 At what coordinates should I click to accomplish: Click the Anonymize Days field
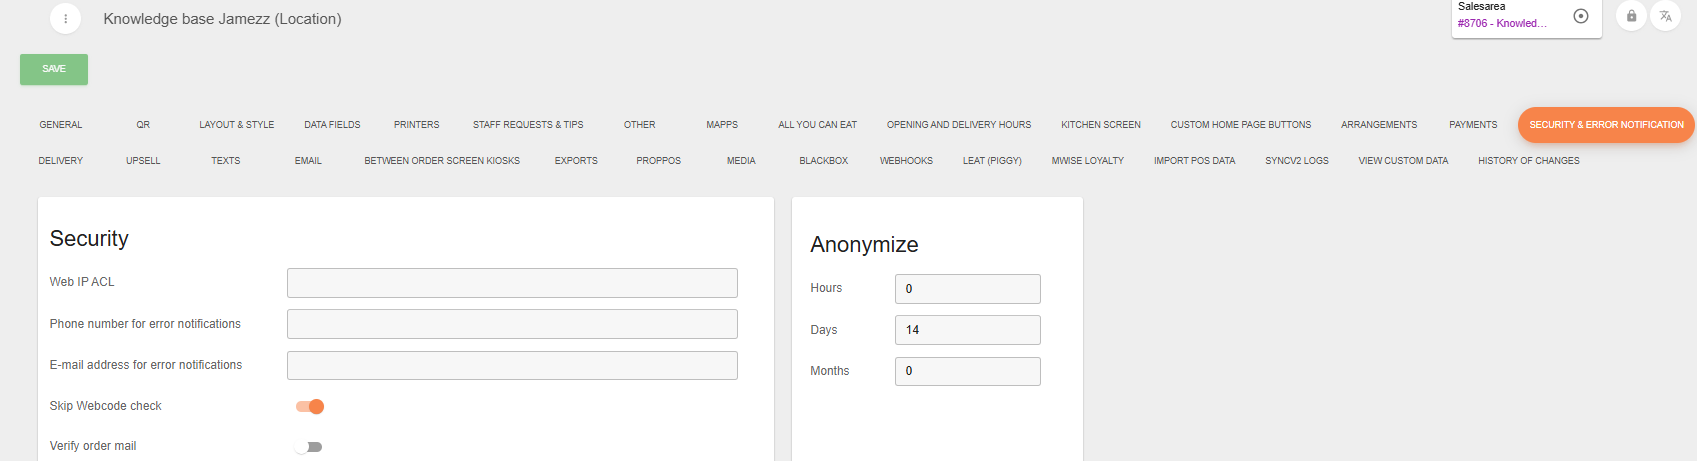(967, 330)
